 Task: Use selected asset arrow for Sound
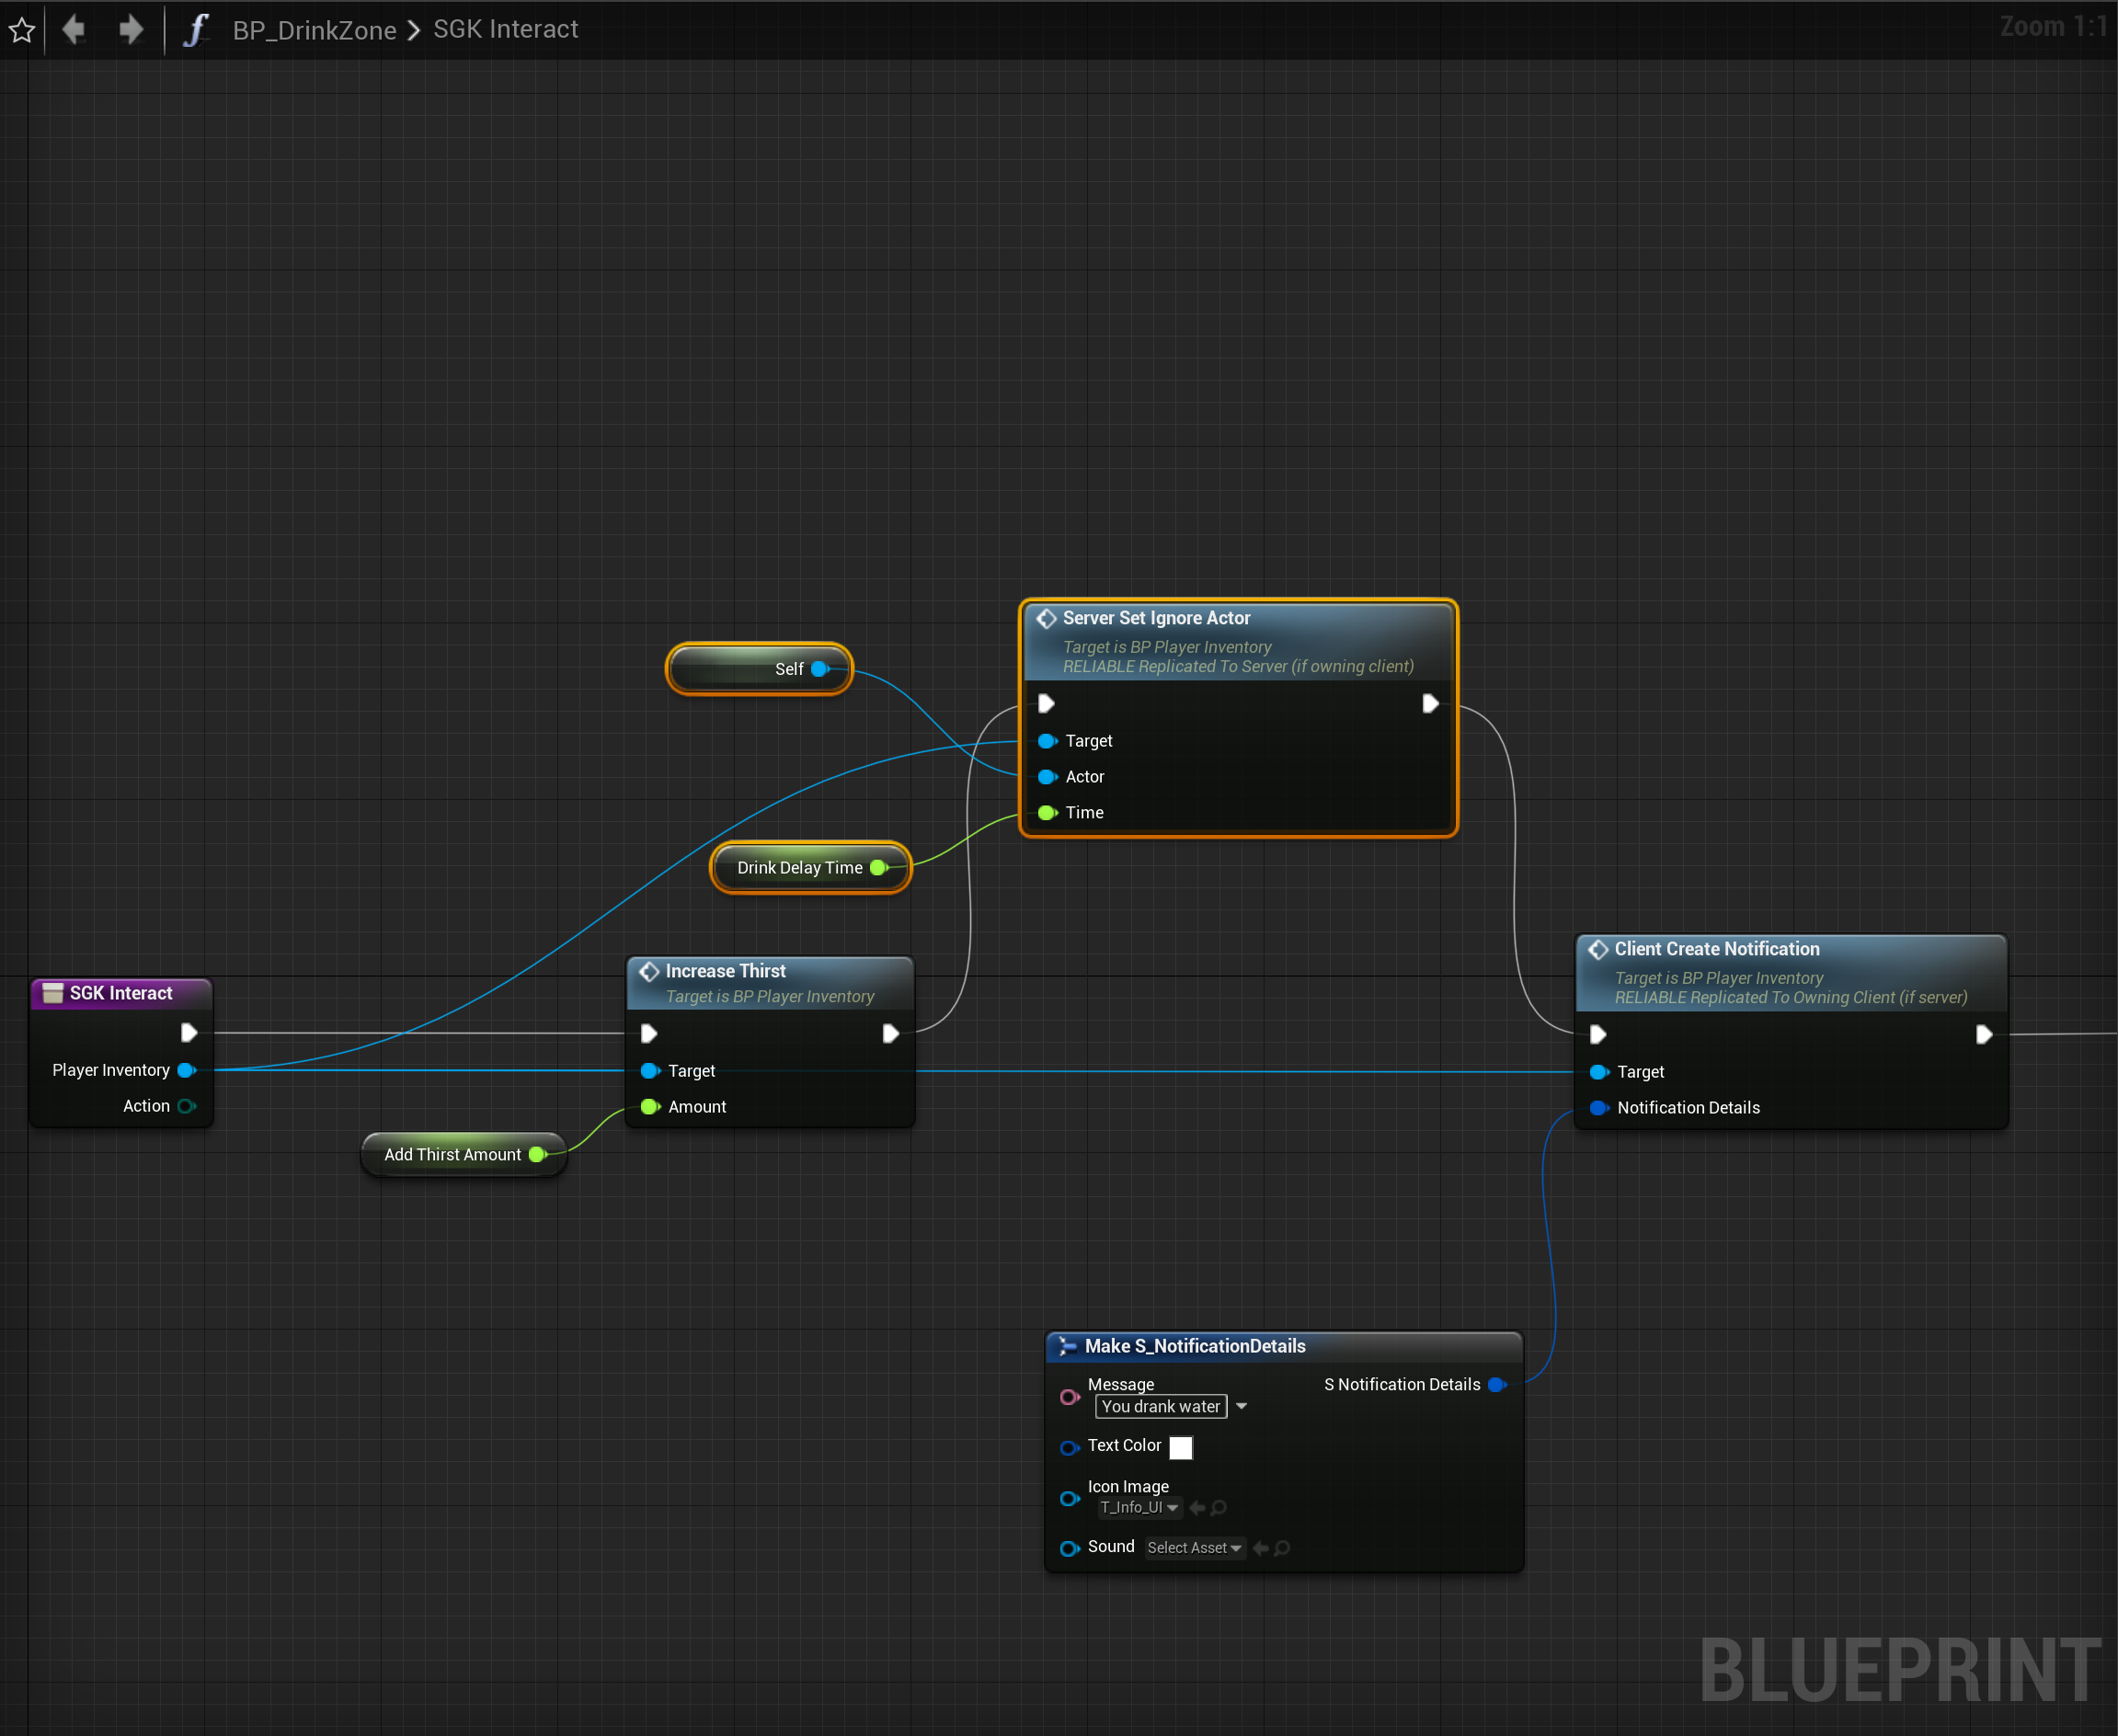(1260, 1547)
